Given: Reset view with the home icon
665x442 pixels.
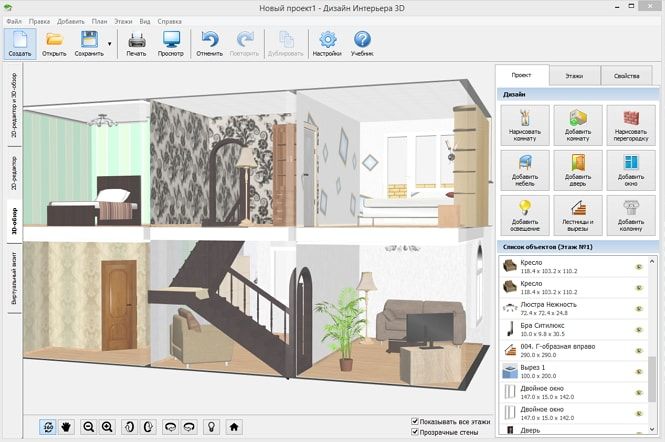Looking at the screenshot, I should pyautogui.click(x=234, y=427).
